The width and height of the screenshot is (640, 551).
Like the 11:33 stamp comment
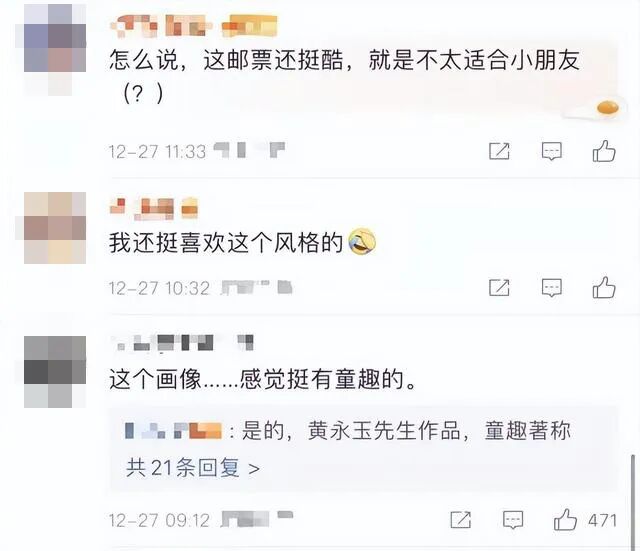pyautogui.click(x=604, y=151)
